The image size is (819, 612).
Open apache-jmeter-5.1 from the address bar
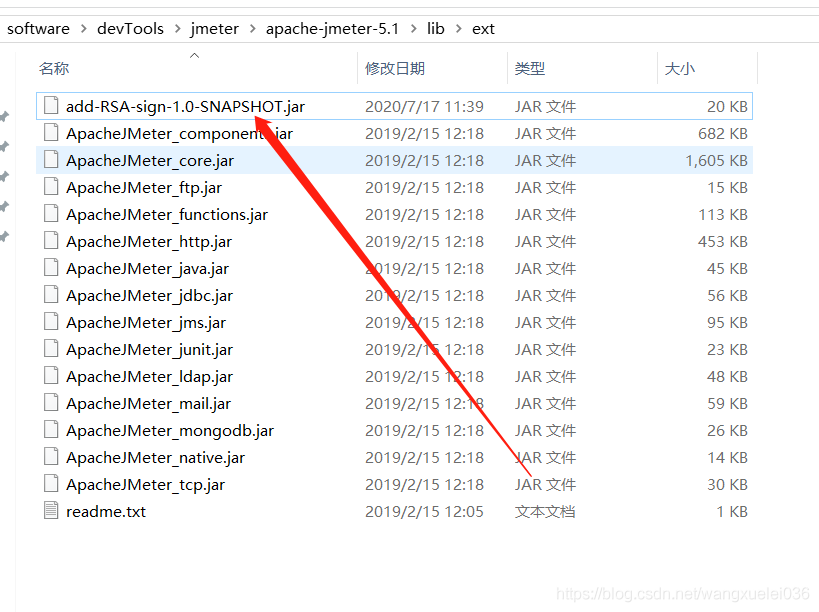point(332,28)
